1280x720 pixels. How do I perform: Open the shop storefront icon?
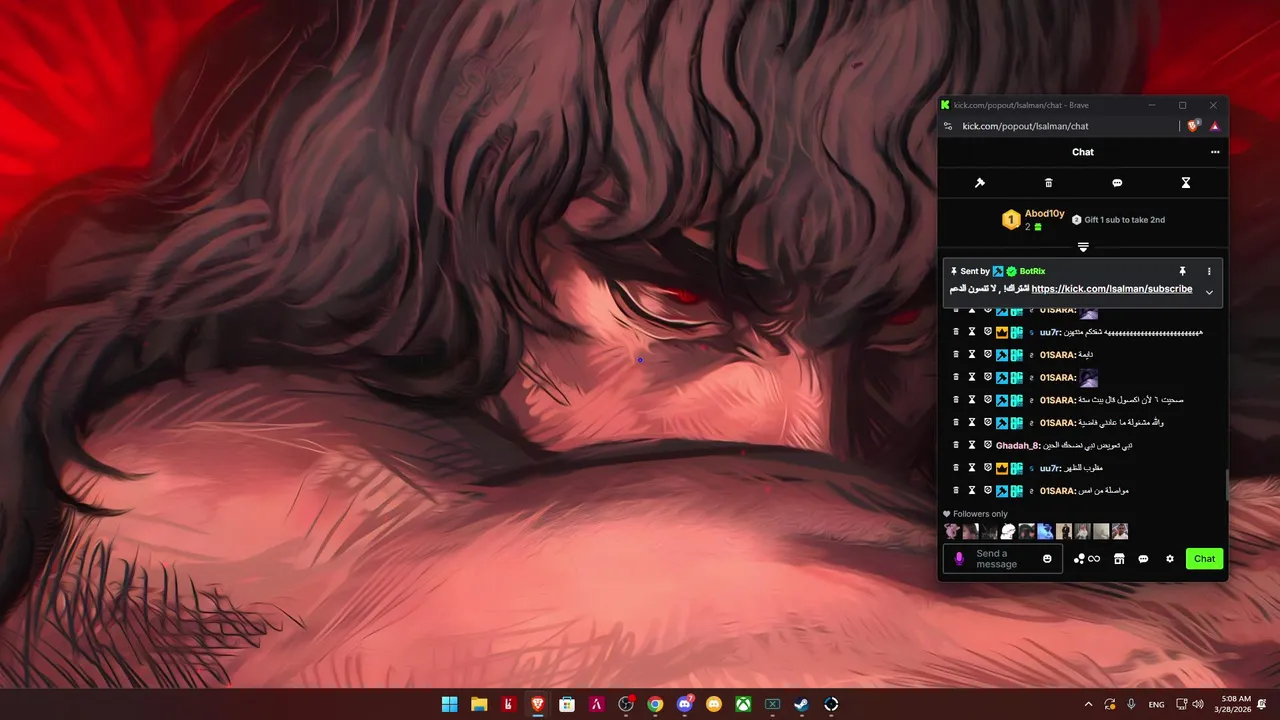(1120, 559)
